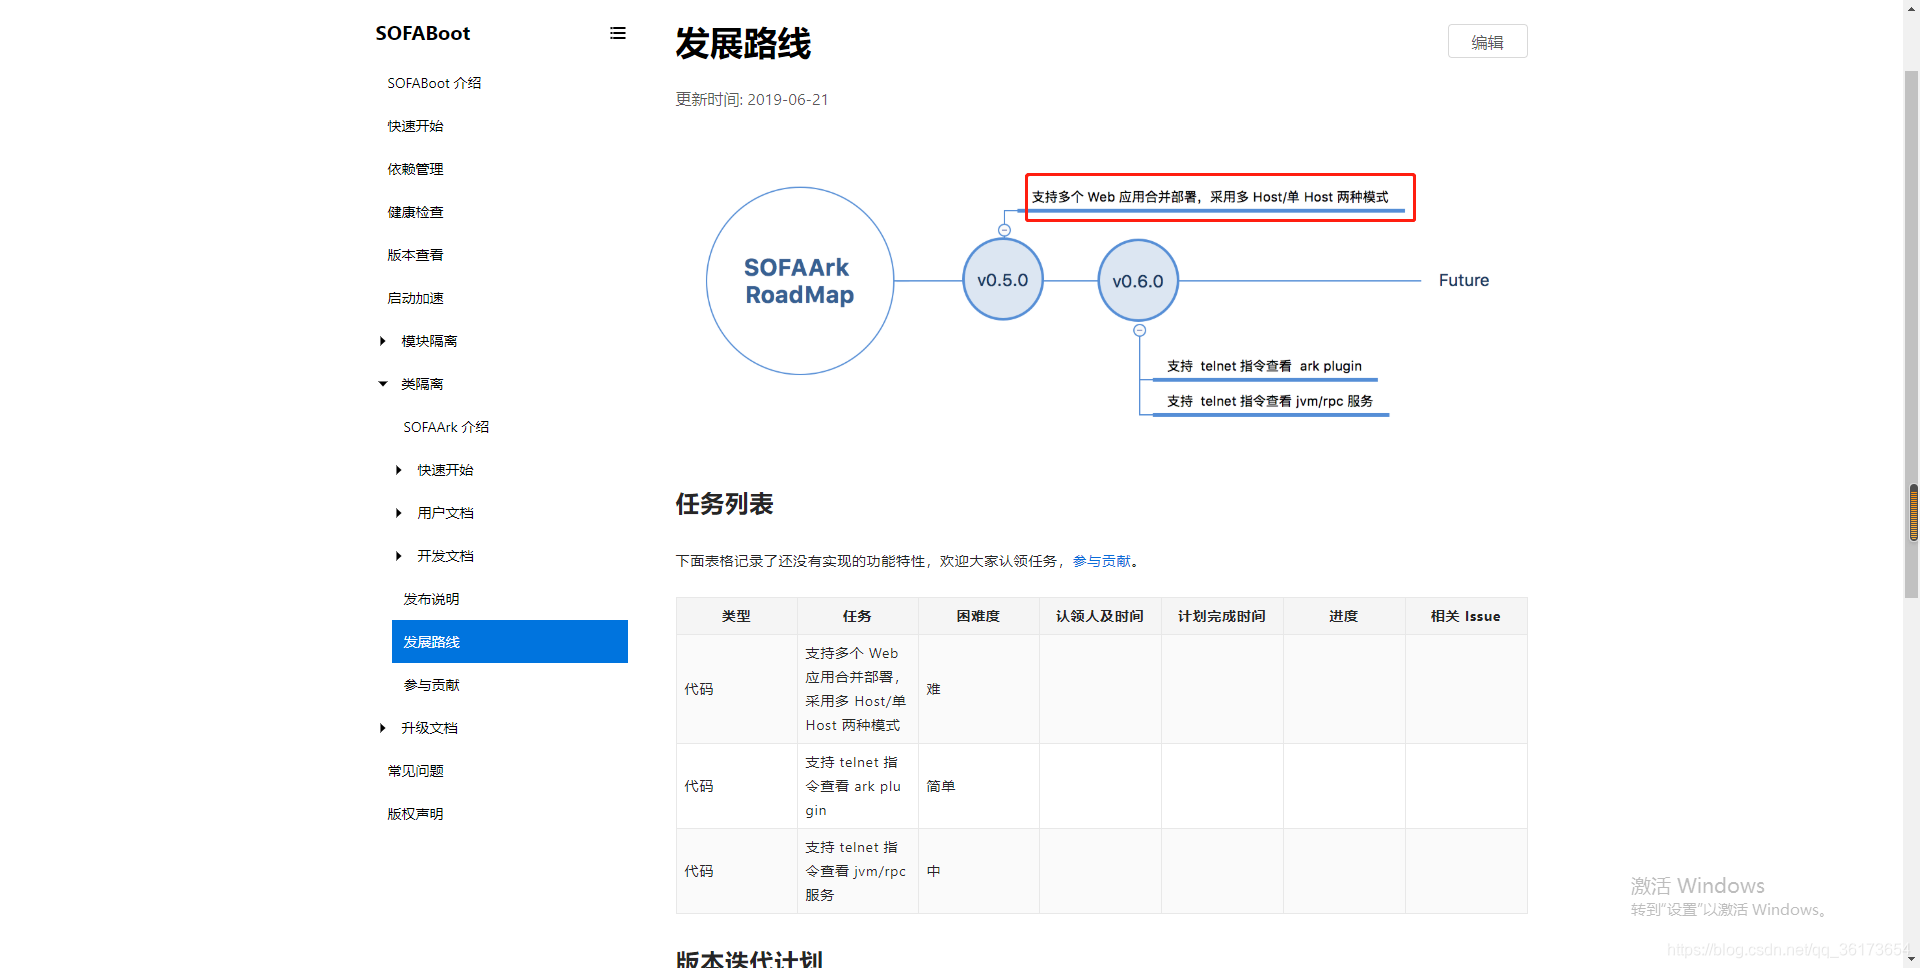Click roadmap item 支持多个 Web 应用合并部署

coord(1210,197)
